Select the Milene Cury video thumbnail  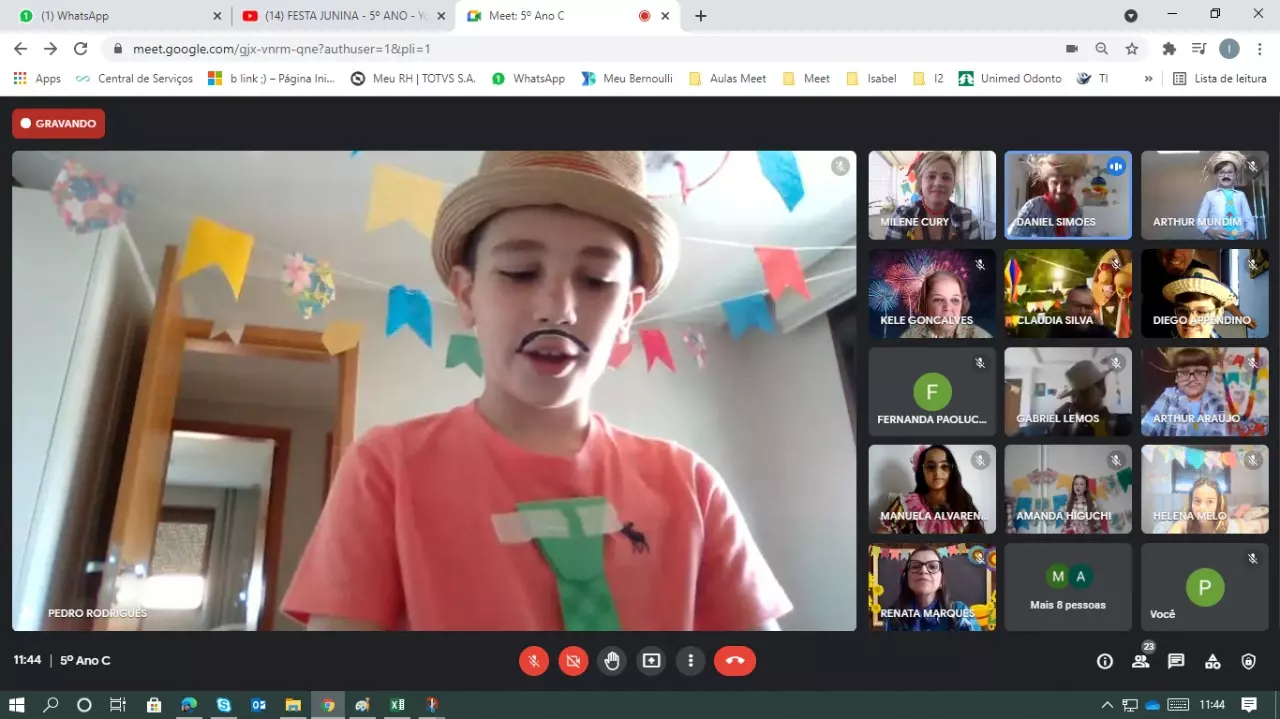[x=932, y=195]
